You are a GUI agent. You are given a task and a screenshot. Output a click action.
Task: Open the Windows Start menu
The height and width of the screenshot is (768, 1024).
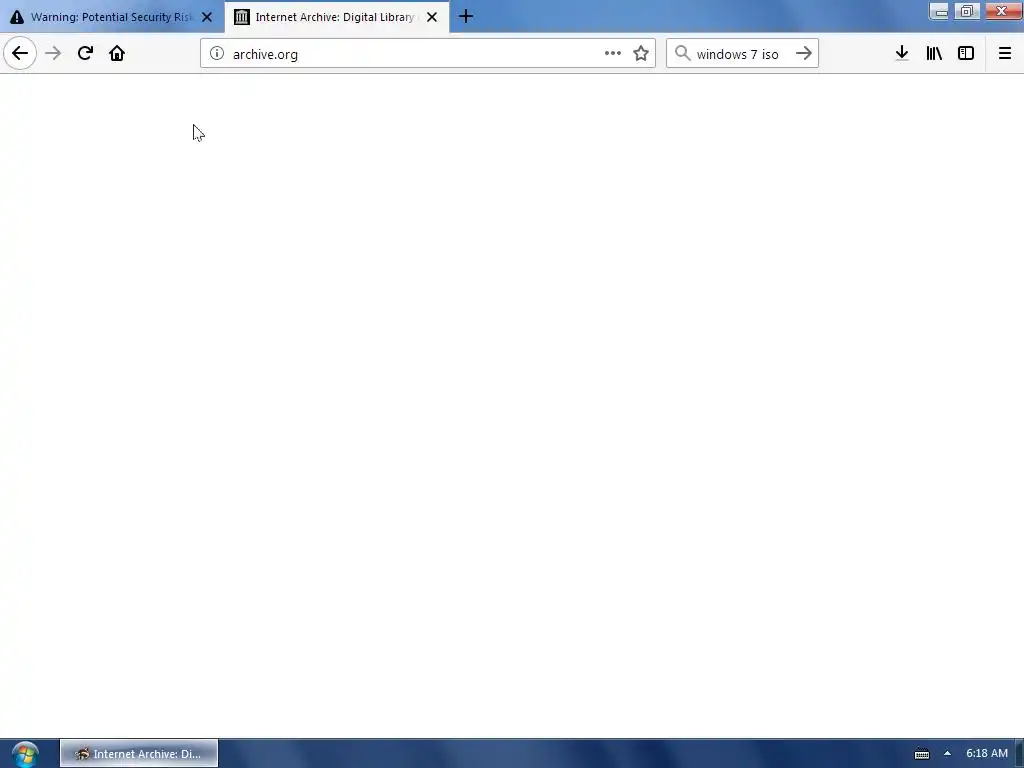pyautogui.click(x=25, y=754)
